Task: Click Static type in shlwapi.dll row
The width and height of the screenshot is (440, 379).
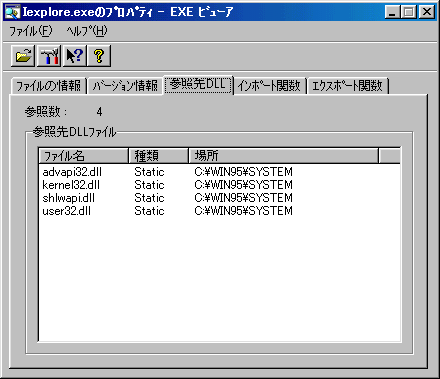Action: (x=149, y=198)
